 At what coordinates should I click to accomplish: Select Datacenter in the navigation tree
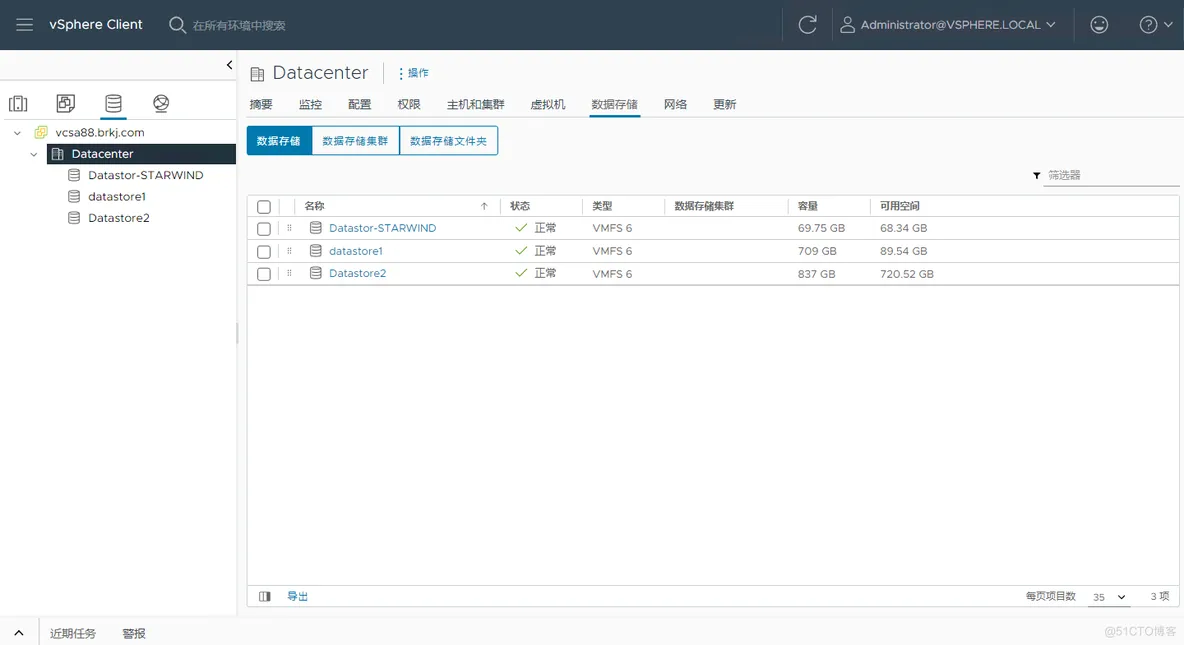click(x=102, y=154)
